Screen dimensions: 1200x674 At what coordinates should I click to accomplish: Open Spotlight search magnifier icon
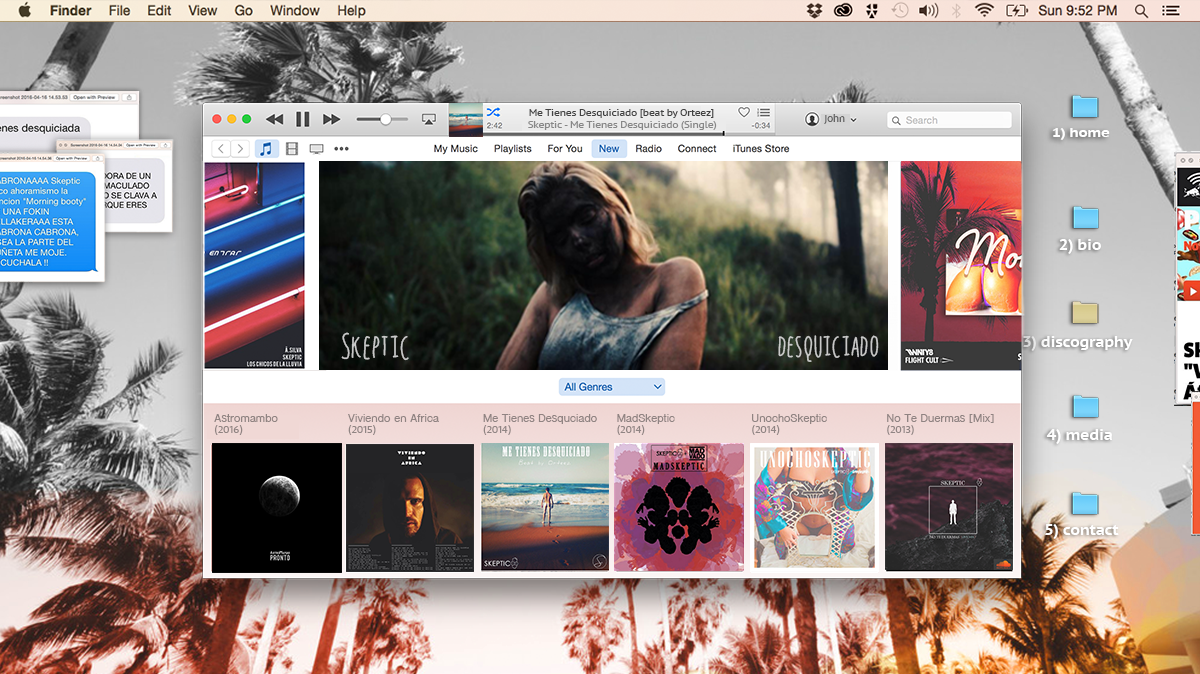coord(1141,10)
